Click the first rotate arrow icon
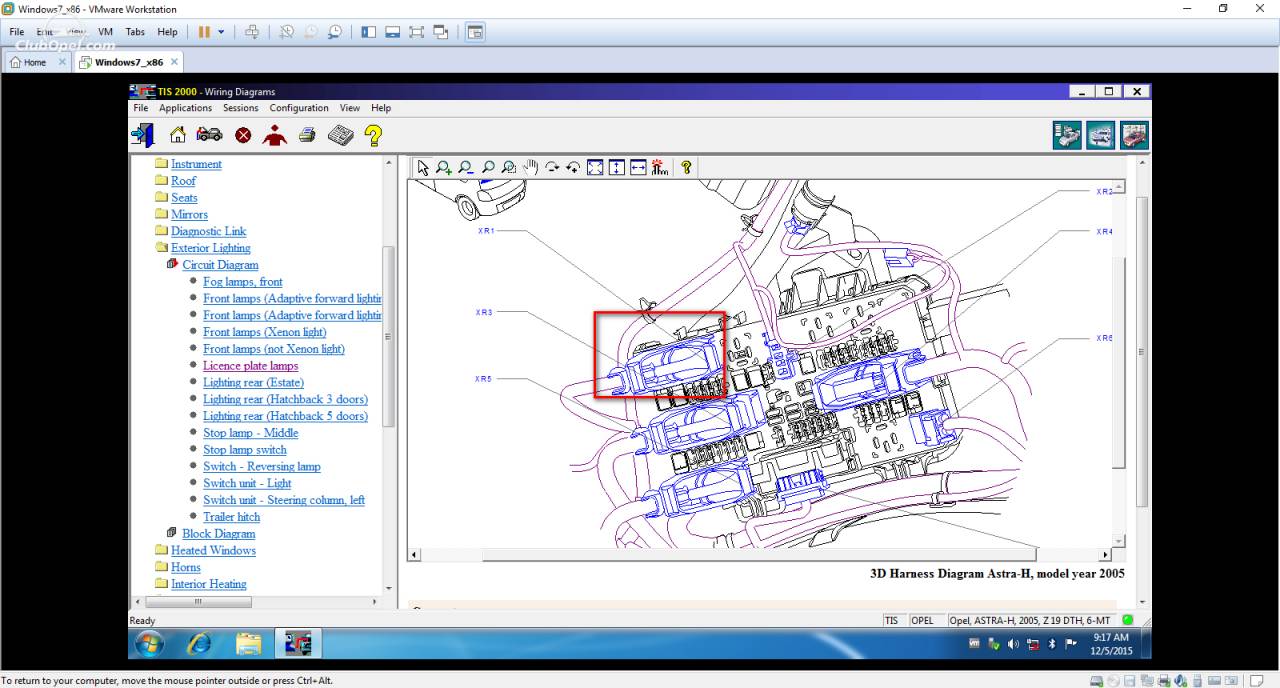Viewport: 1280px width, 688px height. point(552,168)
